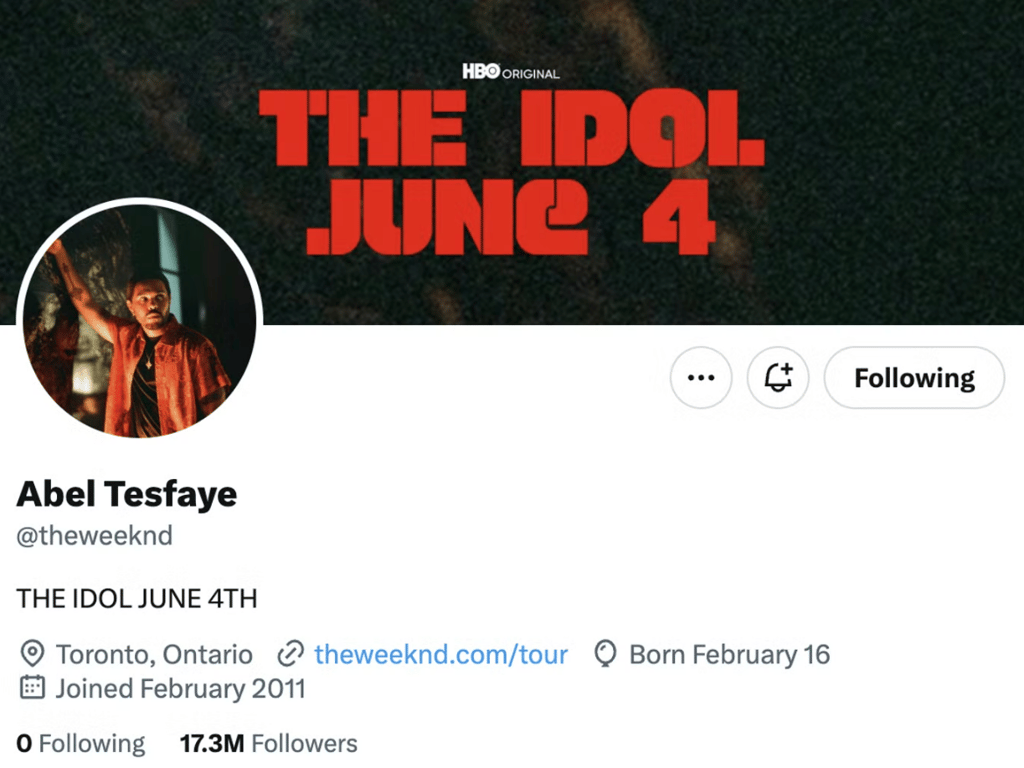The width and height of the screenshot is (1024, 768).
Task: Click the link chain icon
Action: pyautogui.click(x=291, y=654)
